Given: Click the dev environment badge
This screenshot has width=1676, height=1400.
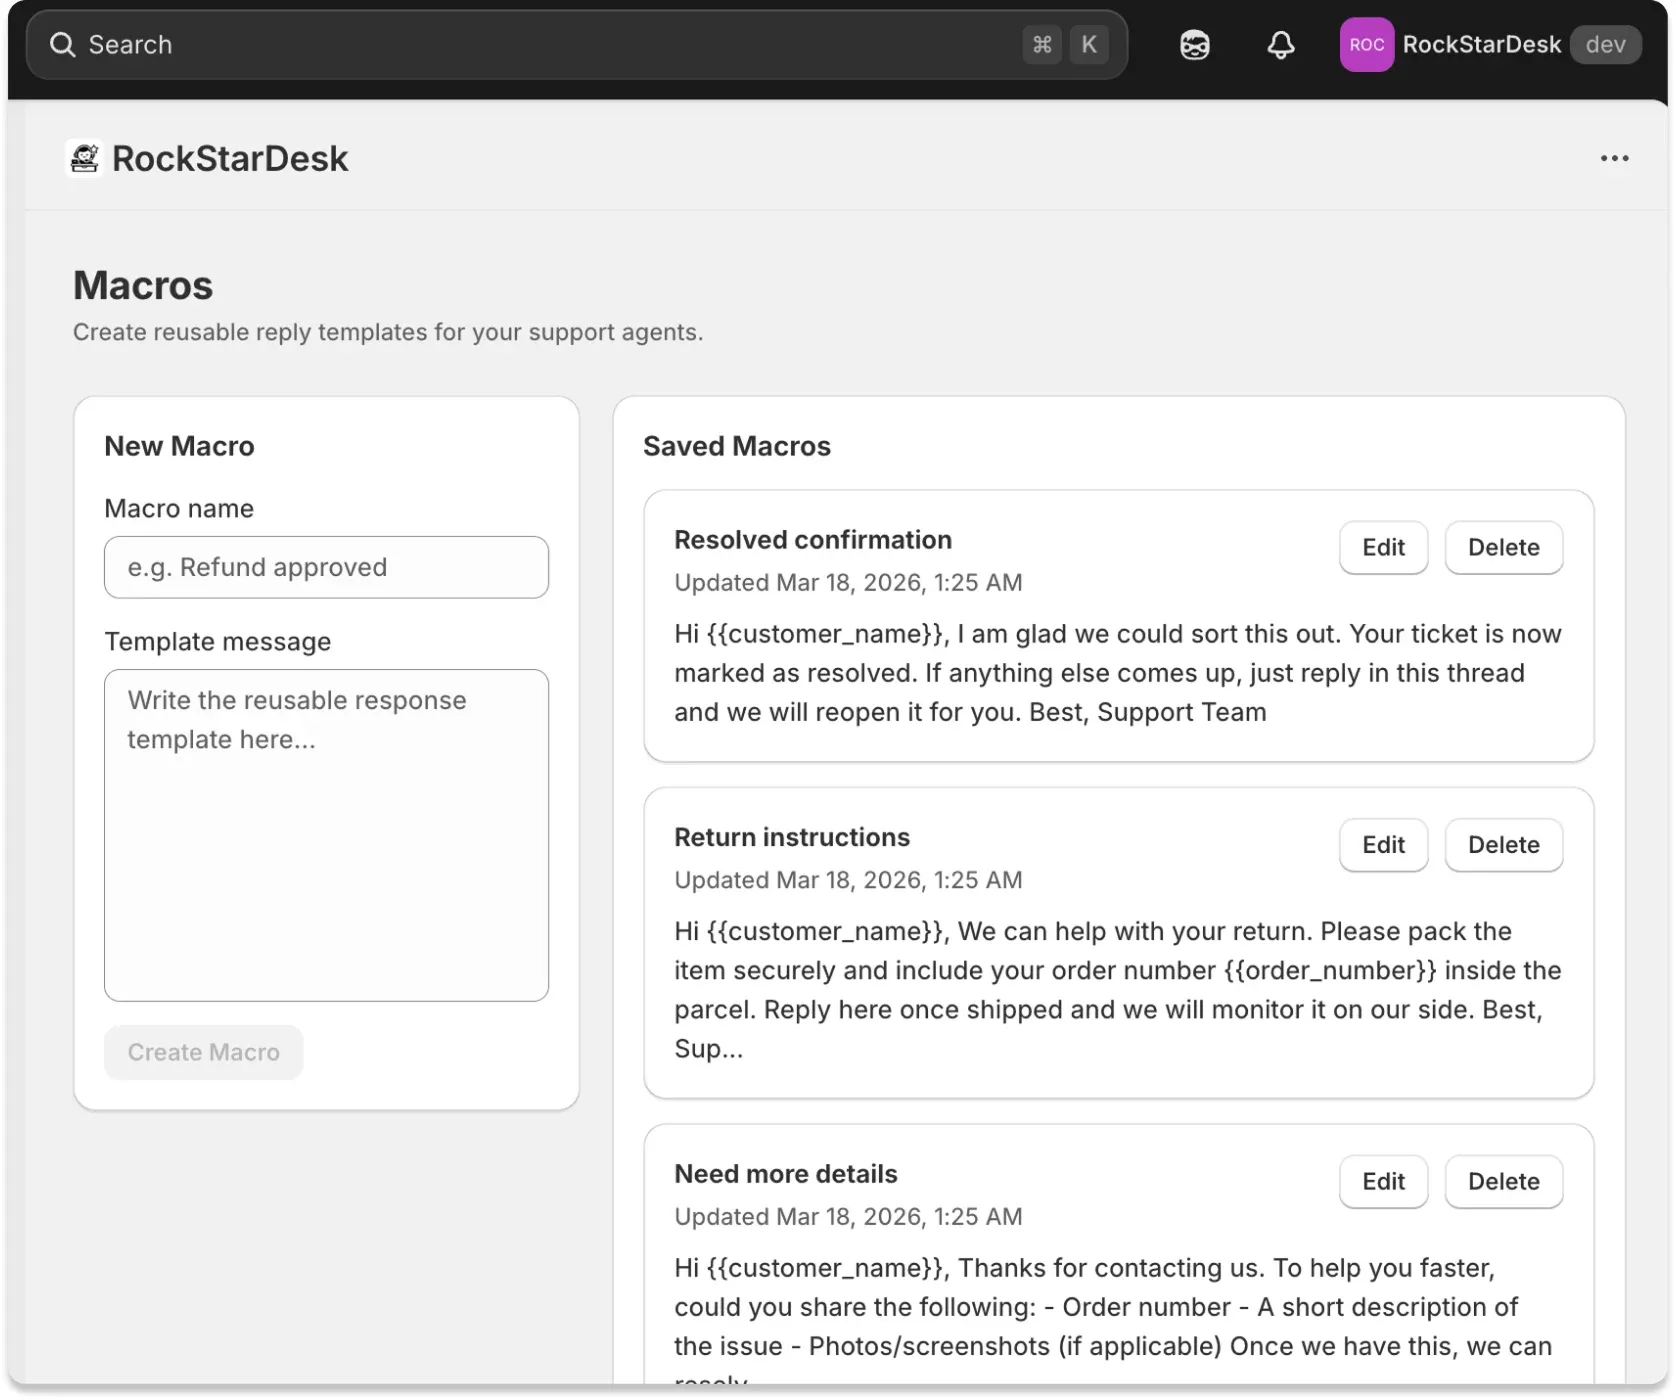Looking at the screenshot, I should coord(1605,45).
